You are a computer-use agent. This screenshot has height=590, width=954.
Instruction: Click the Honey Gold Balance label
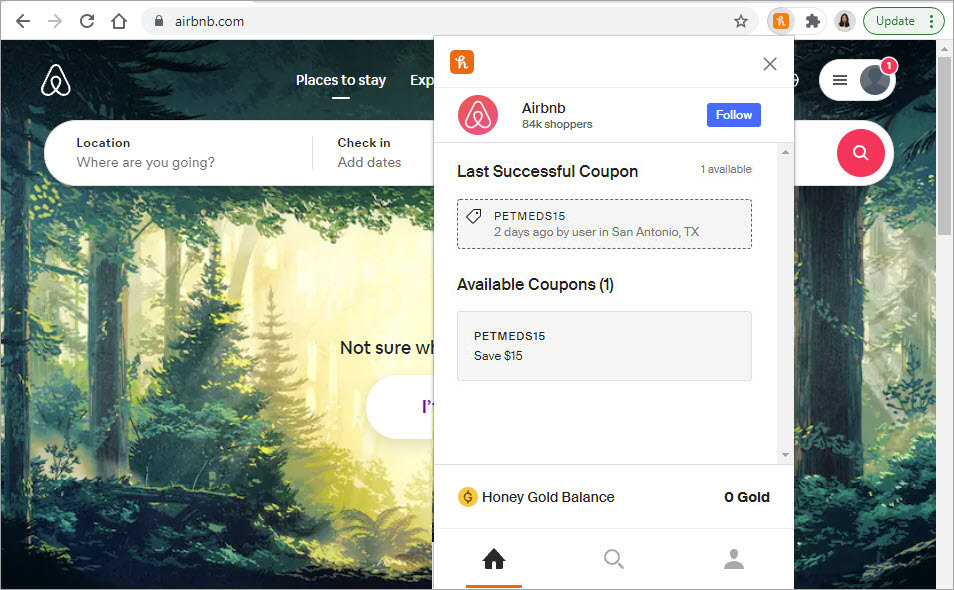(x=548, y=497)
